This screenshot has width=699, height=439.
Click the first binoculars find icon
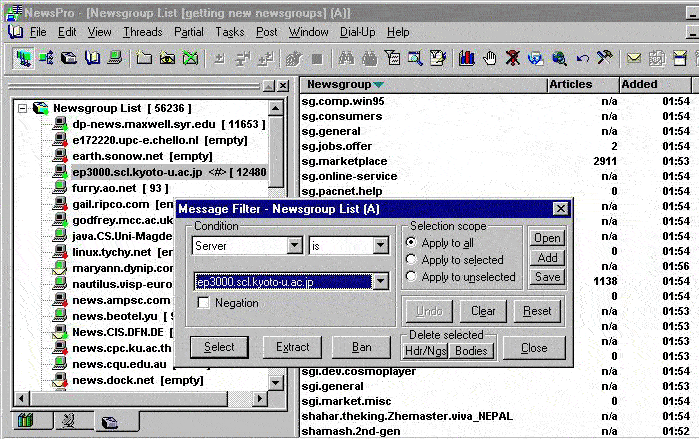click(346, 58)
